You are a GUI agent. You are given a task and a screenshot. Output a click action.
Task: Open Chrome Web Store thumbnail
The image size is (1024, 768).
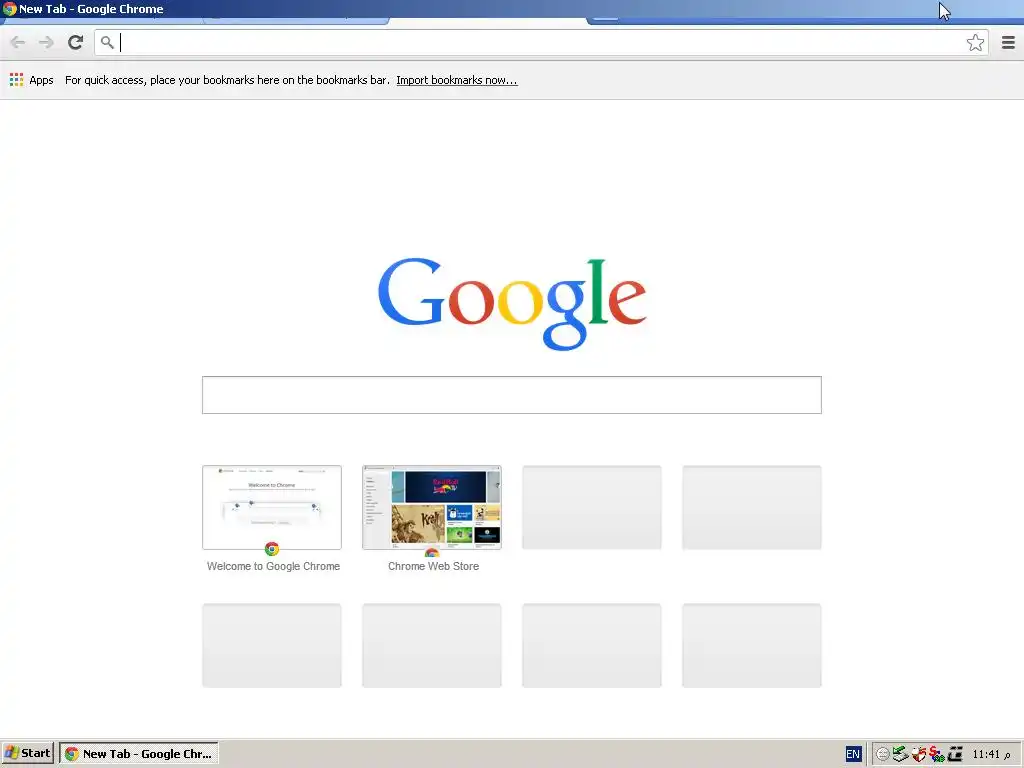coord(432,507)
